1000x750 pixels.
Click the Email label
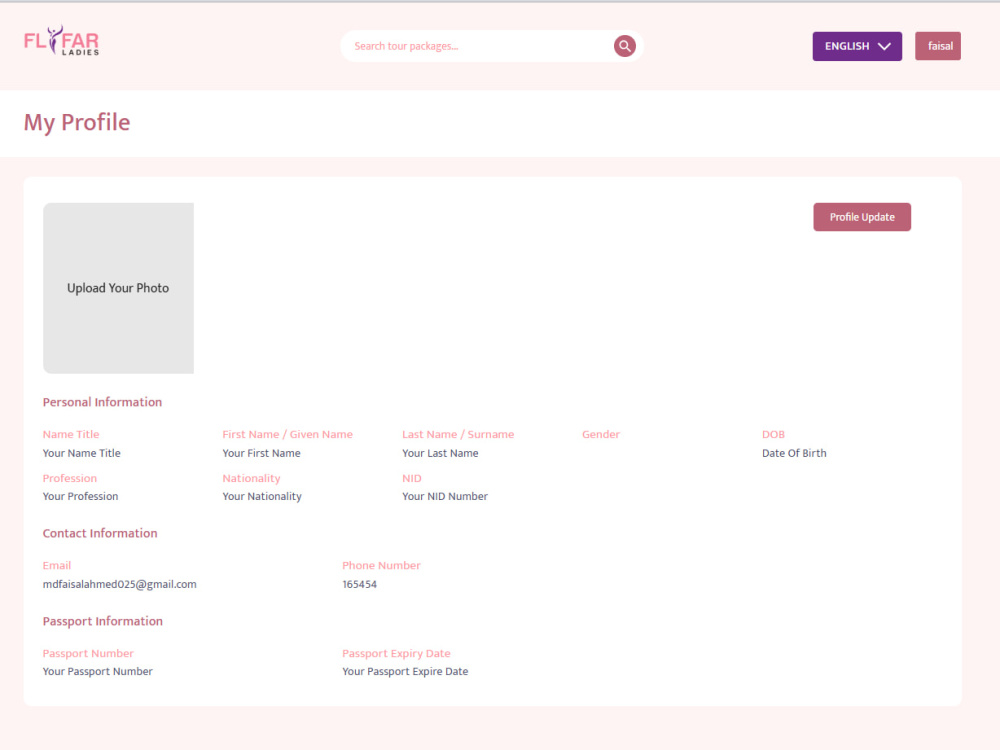(57, 566)
